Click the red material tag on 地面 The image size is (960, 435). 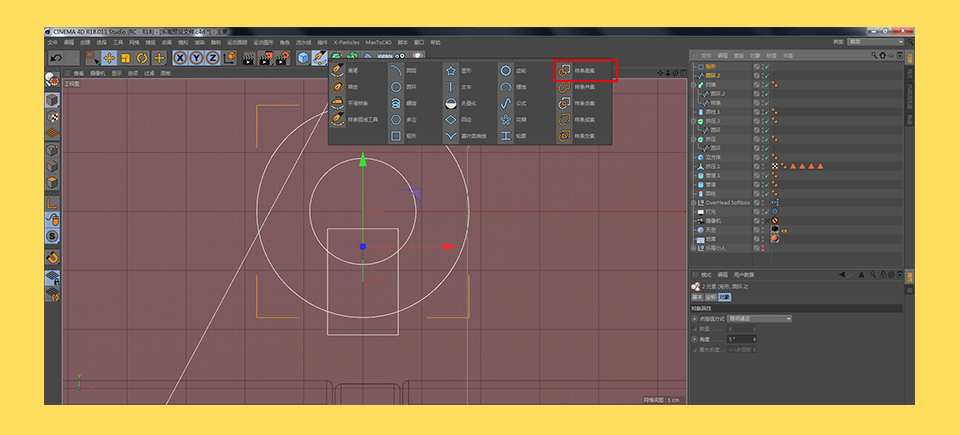774,238
